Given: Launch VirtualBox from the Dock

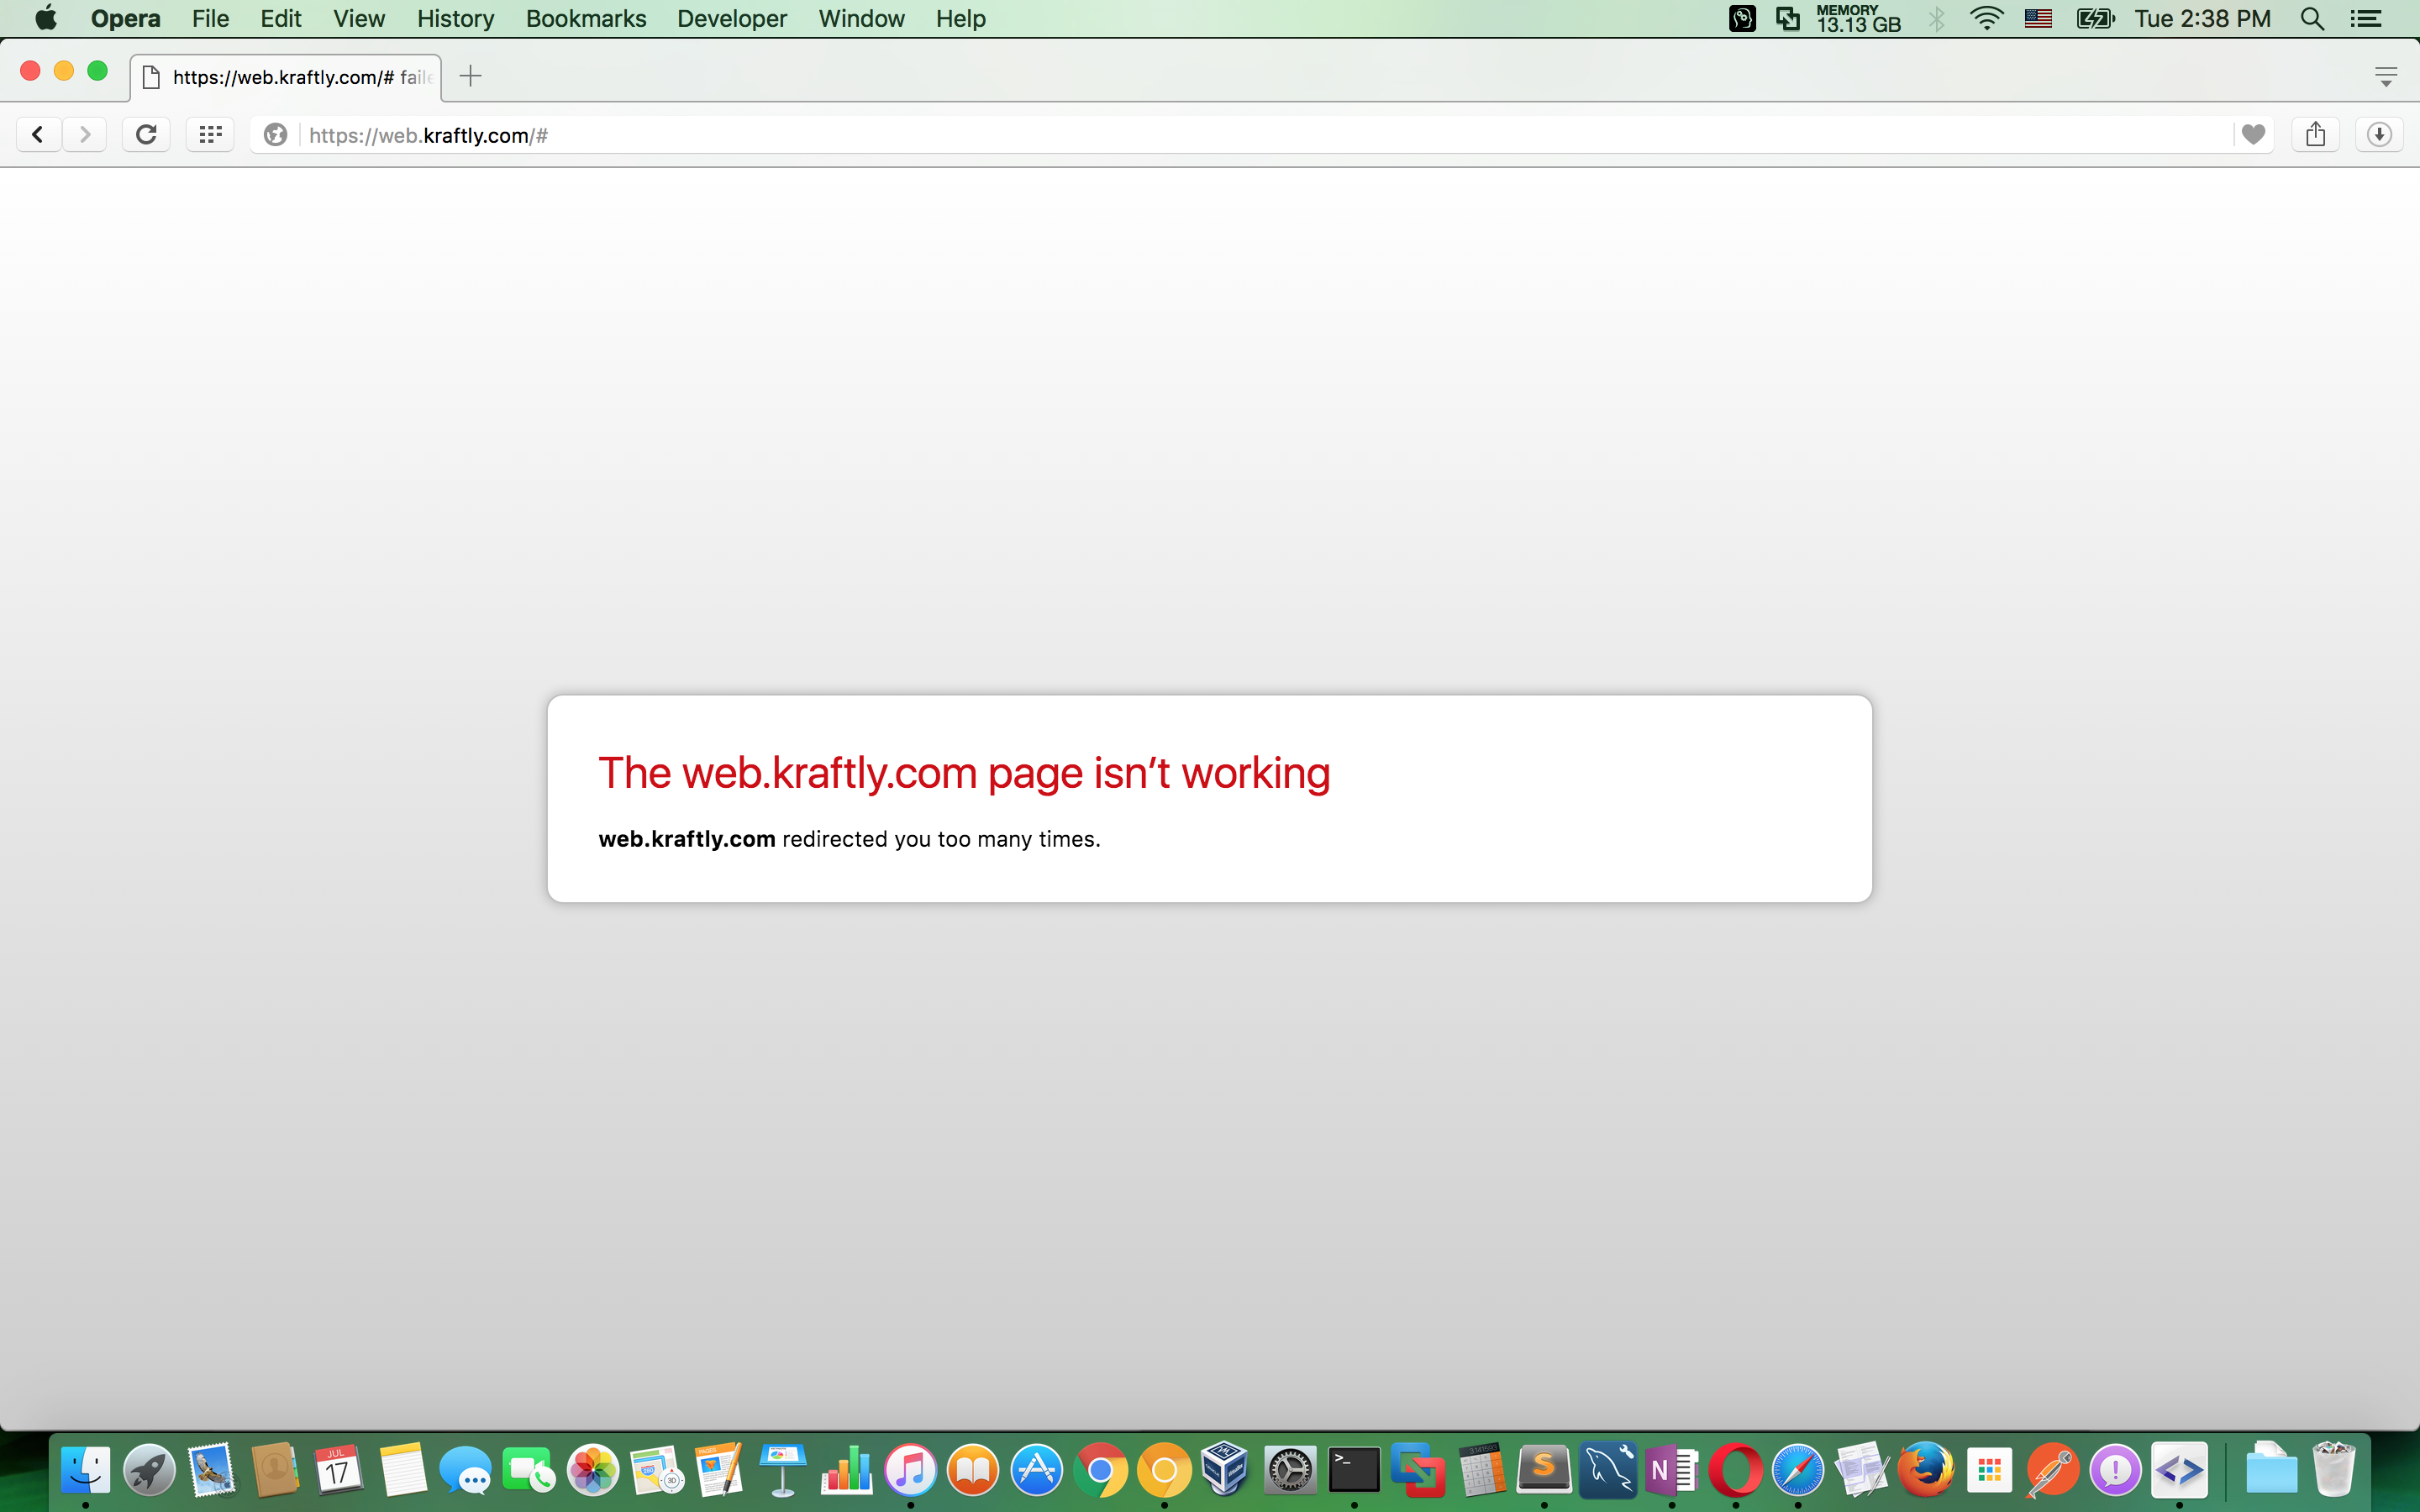Looking at the screenshot, I should click(1226, 1469).
